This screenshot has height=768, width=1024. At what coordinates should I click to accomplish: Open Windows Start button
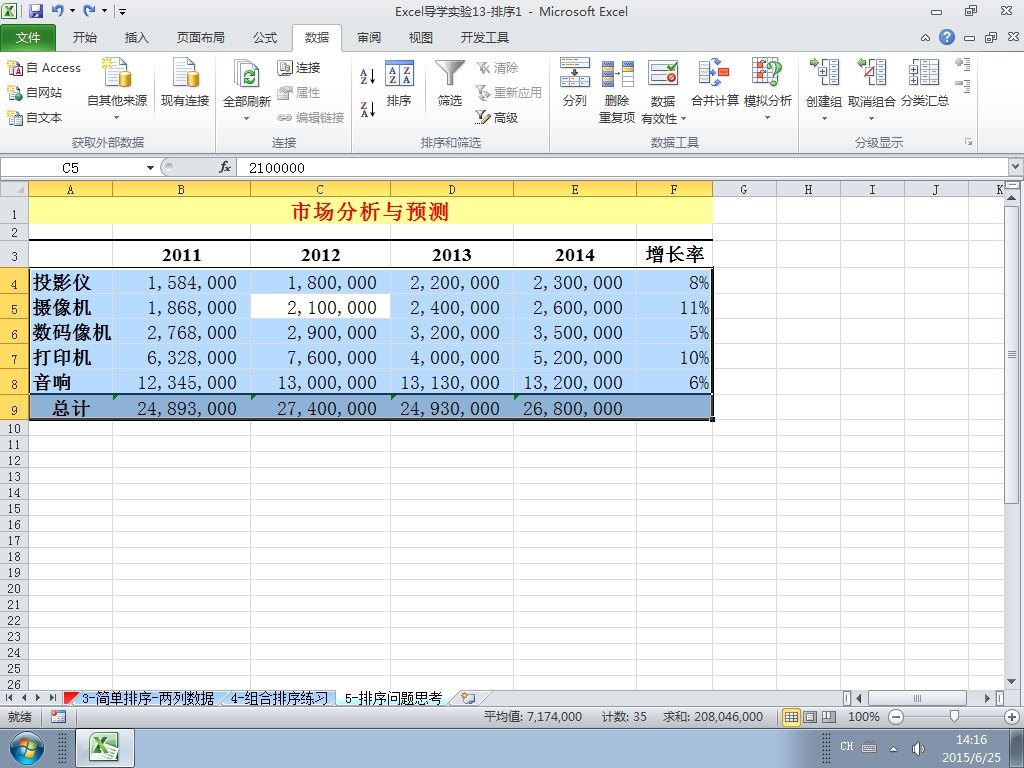25,749
